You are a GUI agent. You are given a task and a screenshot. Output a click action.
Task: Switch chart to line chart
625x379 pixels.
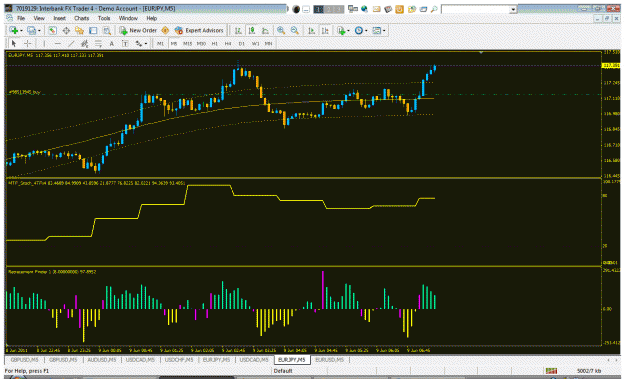click(265, 30)
